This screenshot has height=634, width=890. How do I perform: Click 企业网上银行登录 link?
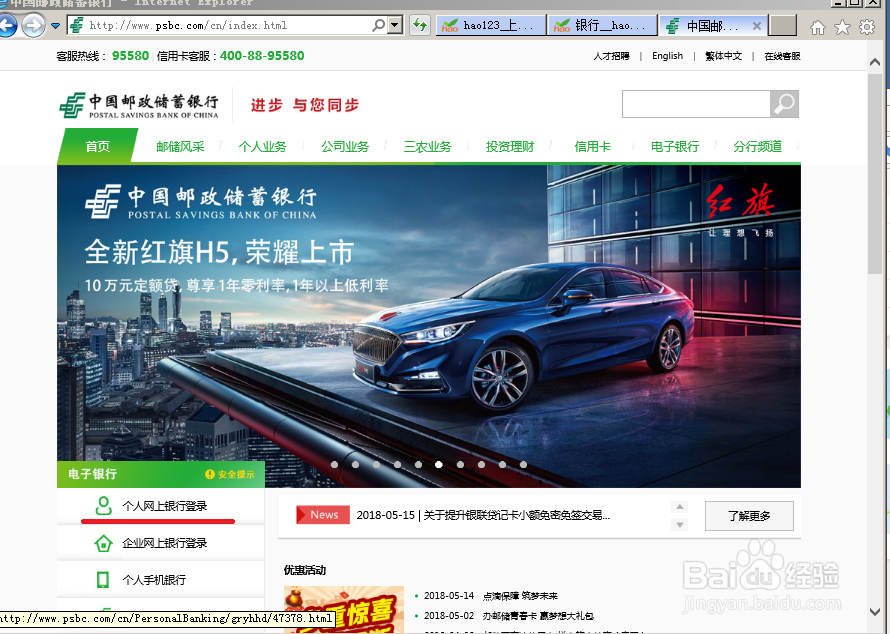pos(165,543)
